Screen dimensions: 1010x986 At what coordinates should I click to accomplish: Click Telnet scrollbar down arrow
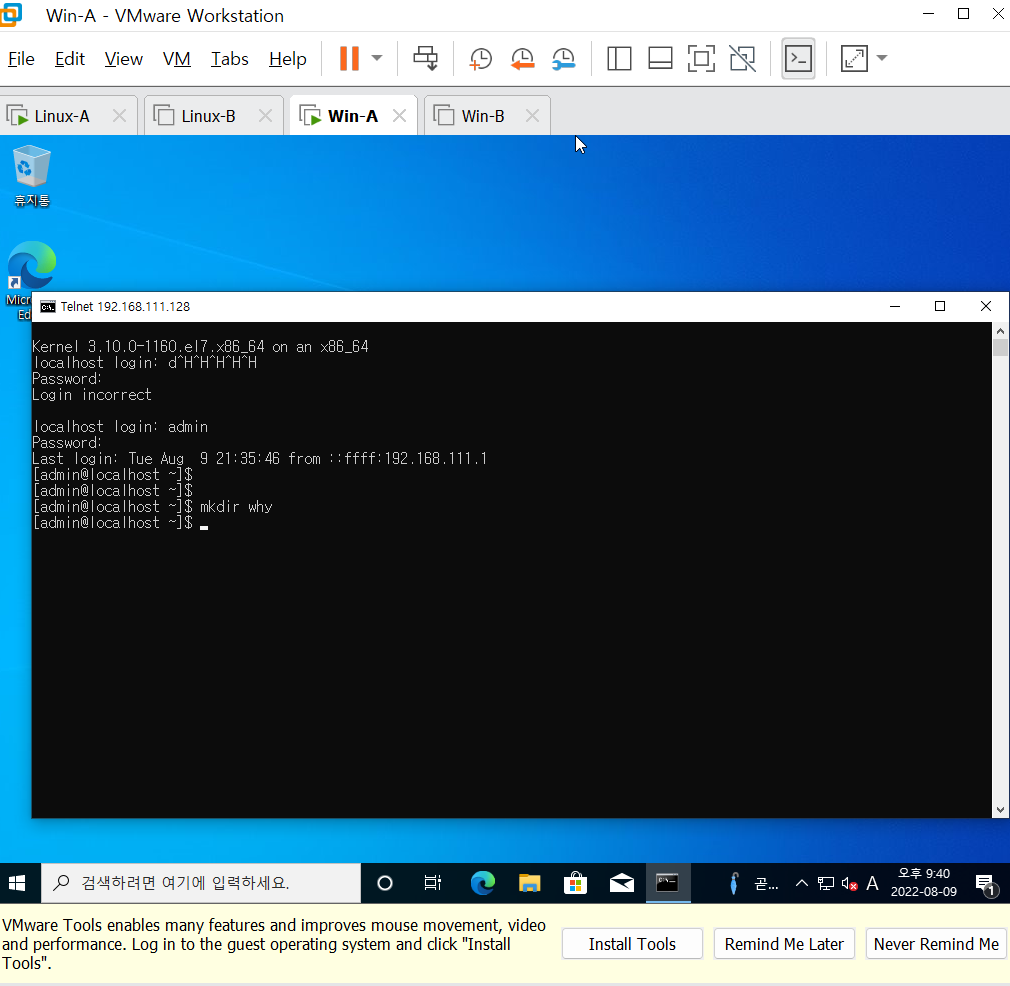tap(1000, 810)
